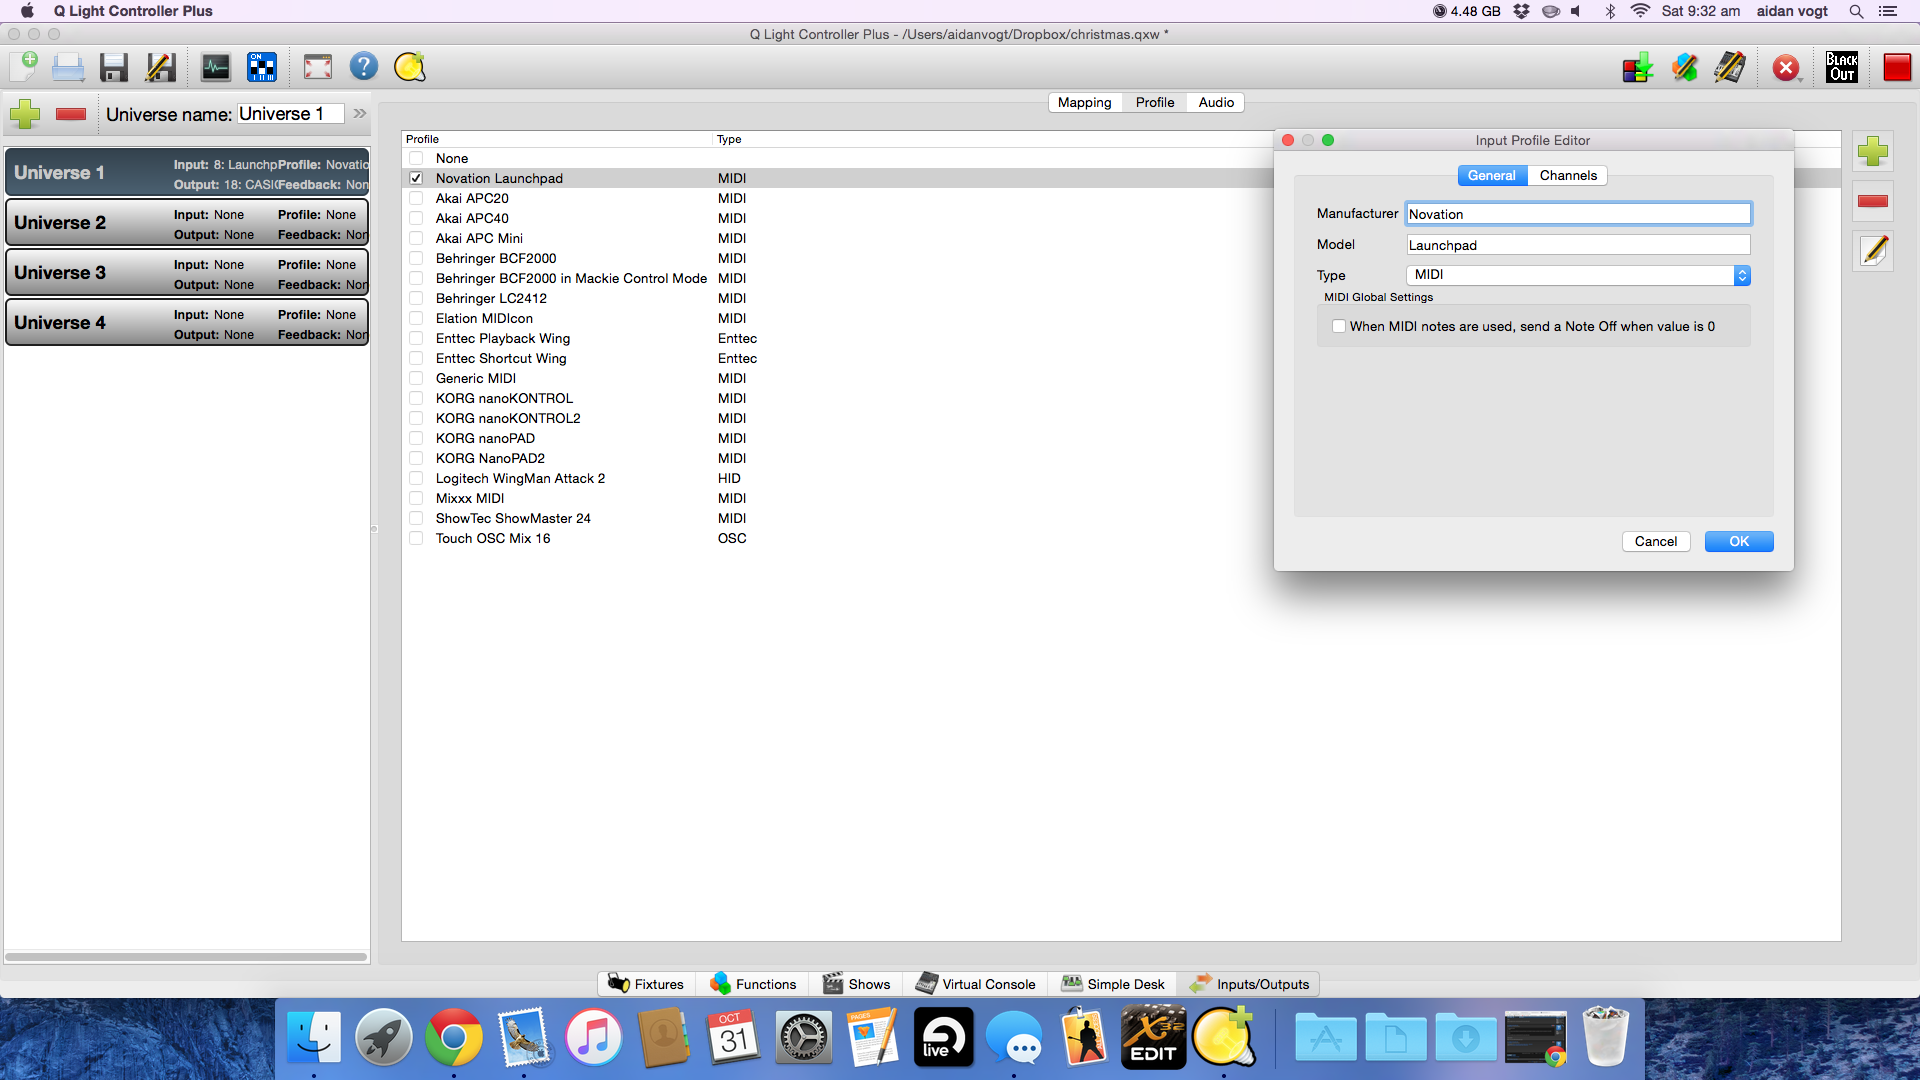This screenshot has height=1080, width=1920.
Task: Open System Preferences from the dock
Action: click(x=803, y=1038)
